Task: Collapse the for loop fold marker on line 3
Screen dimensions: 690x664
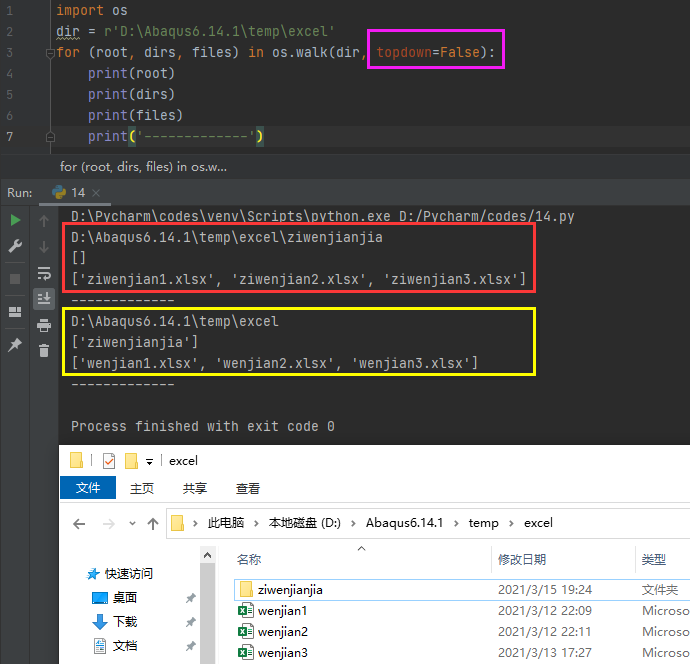Action: point(50,53)
